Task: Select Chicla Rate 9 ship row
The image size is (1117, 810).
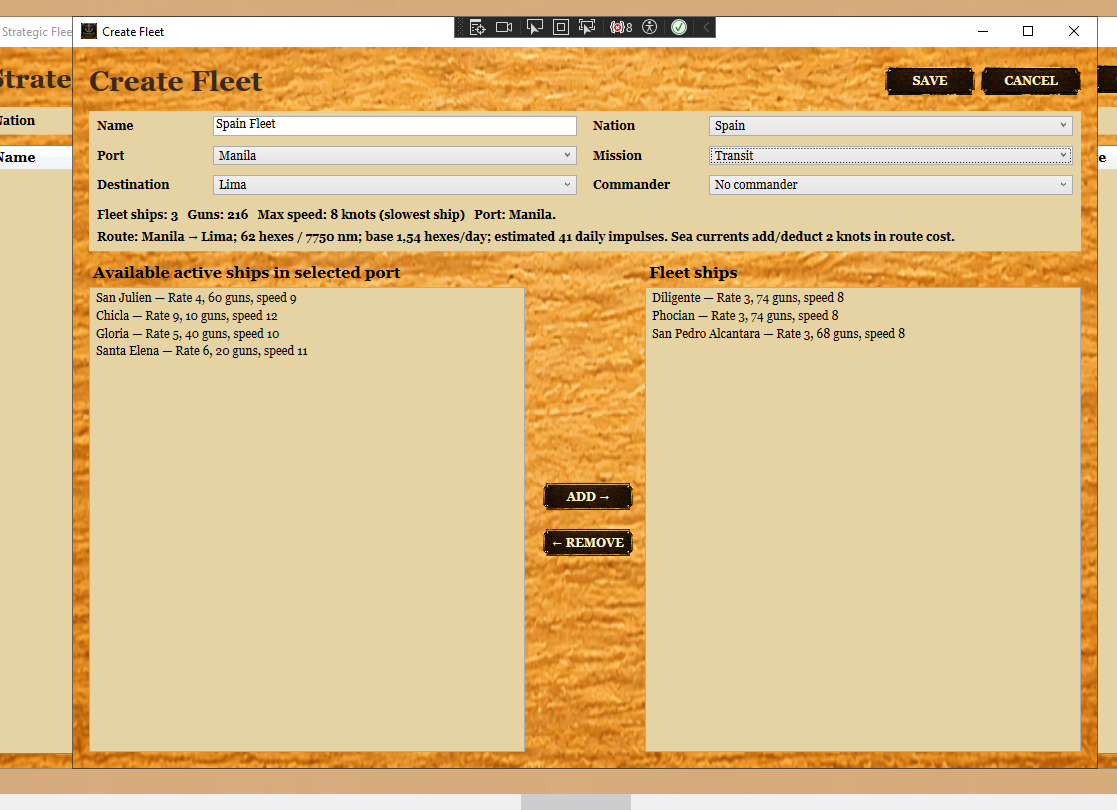Action: point(307,316)
